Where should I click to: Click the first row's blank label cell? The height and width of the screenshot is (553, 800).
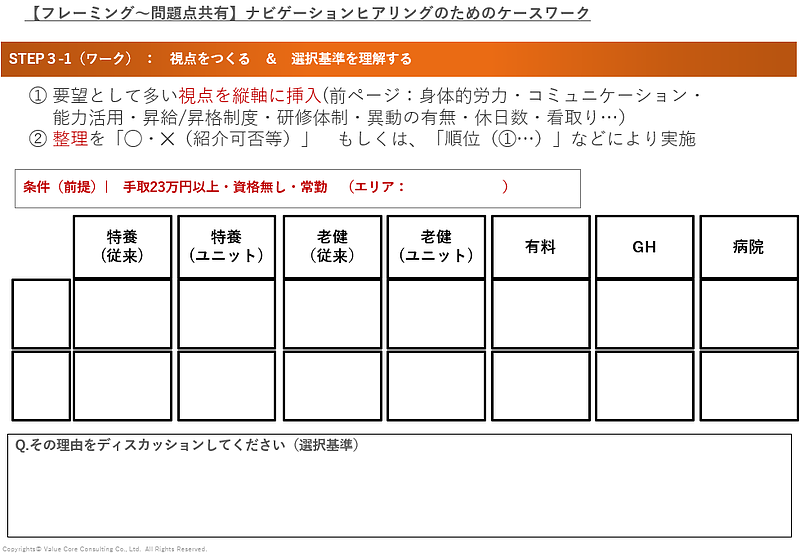(x=41, y=314)
